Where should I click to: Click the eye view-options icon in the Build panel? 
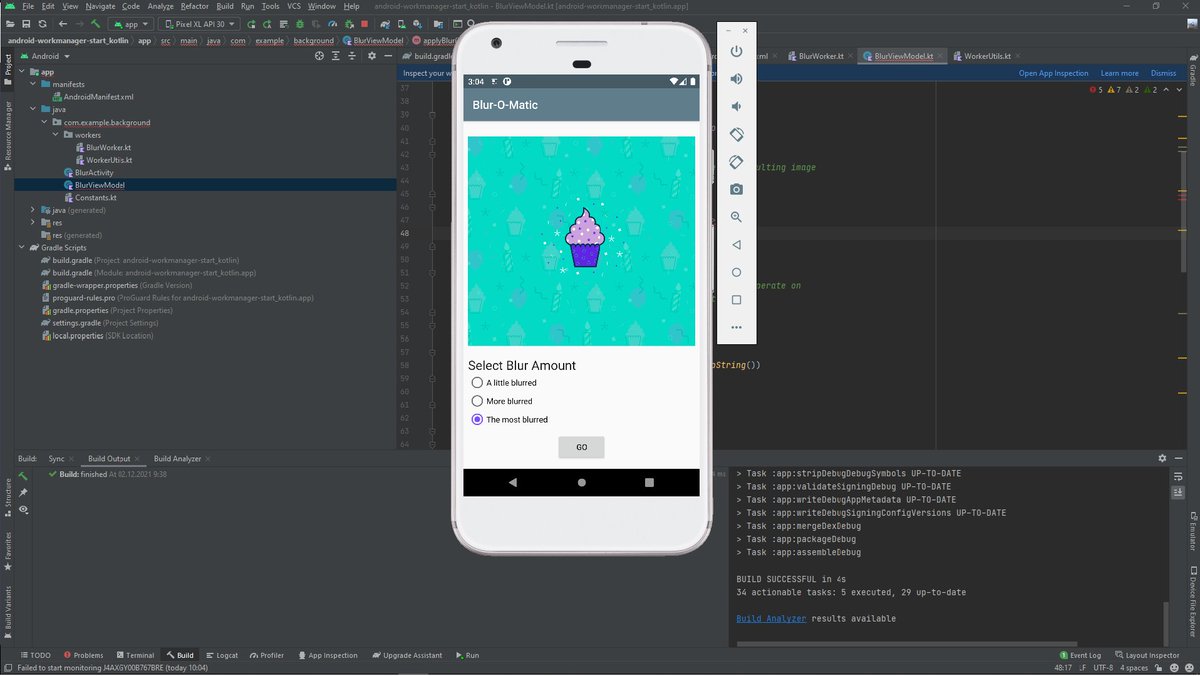point(23,509)
